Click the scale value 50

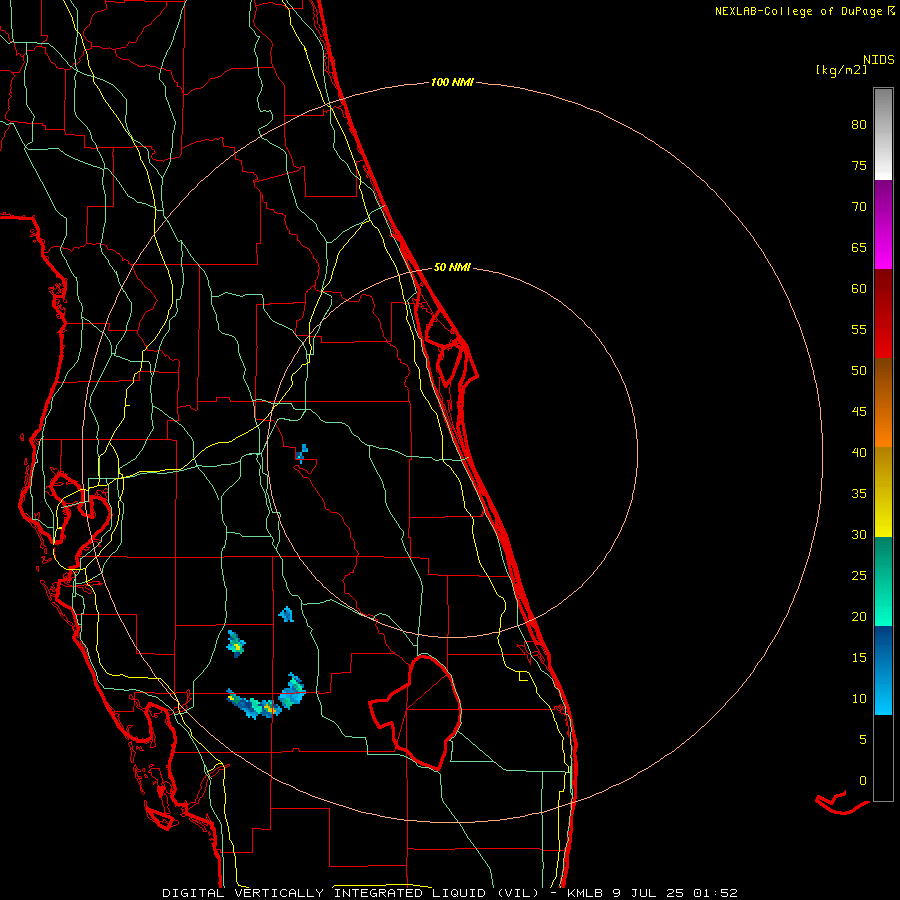click(859, 371)
